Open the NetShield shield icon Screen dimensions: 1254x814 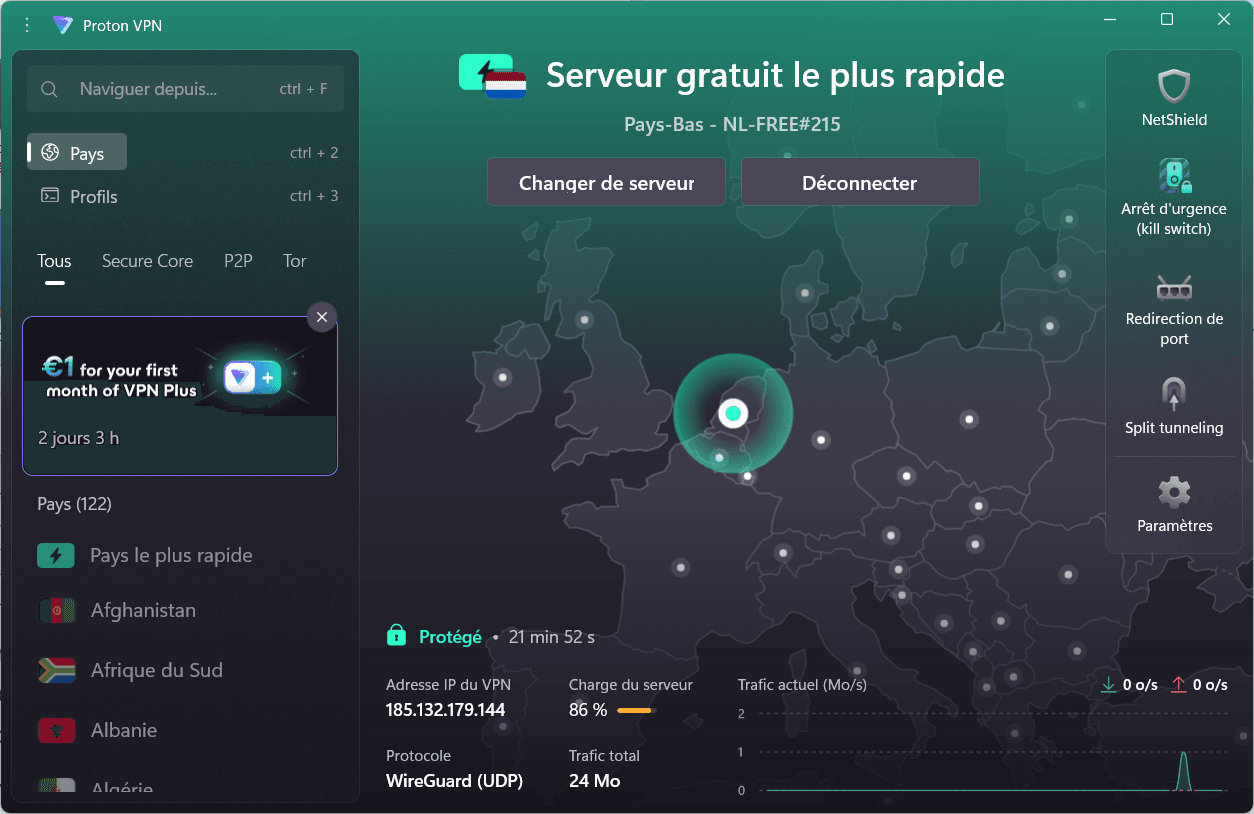pyautogui.click(x=1174, y=86)
